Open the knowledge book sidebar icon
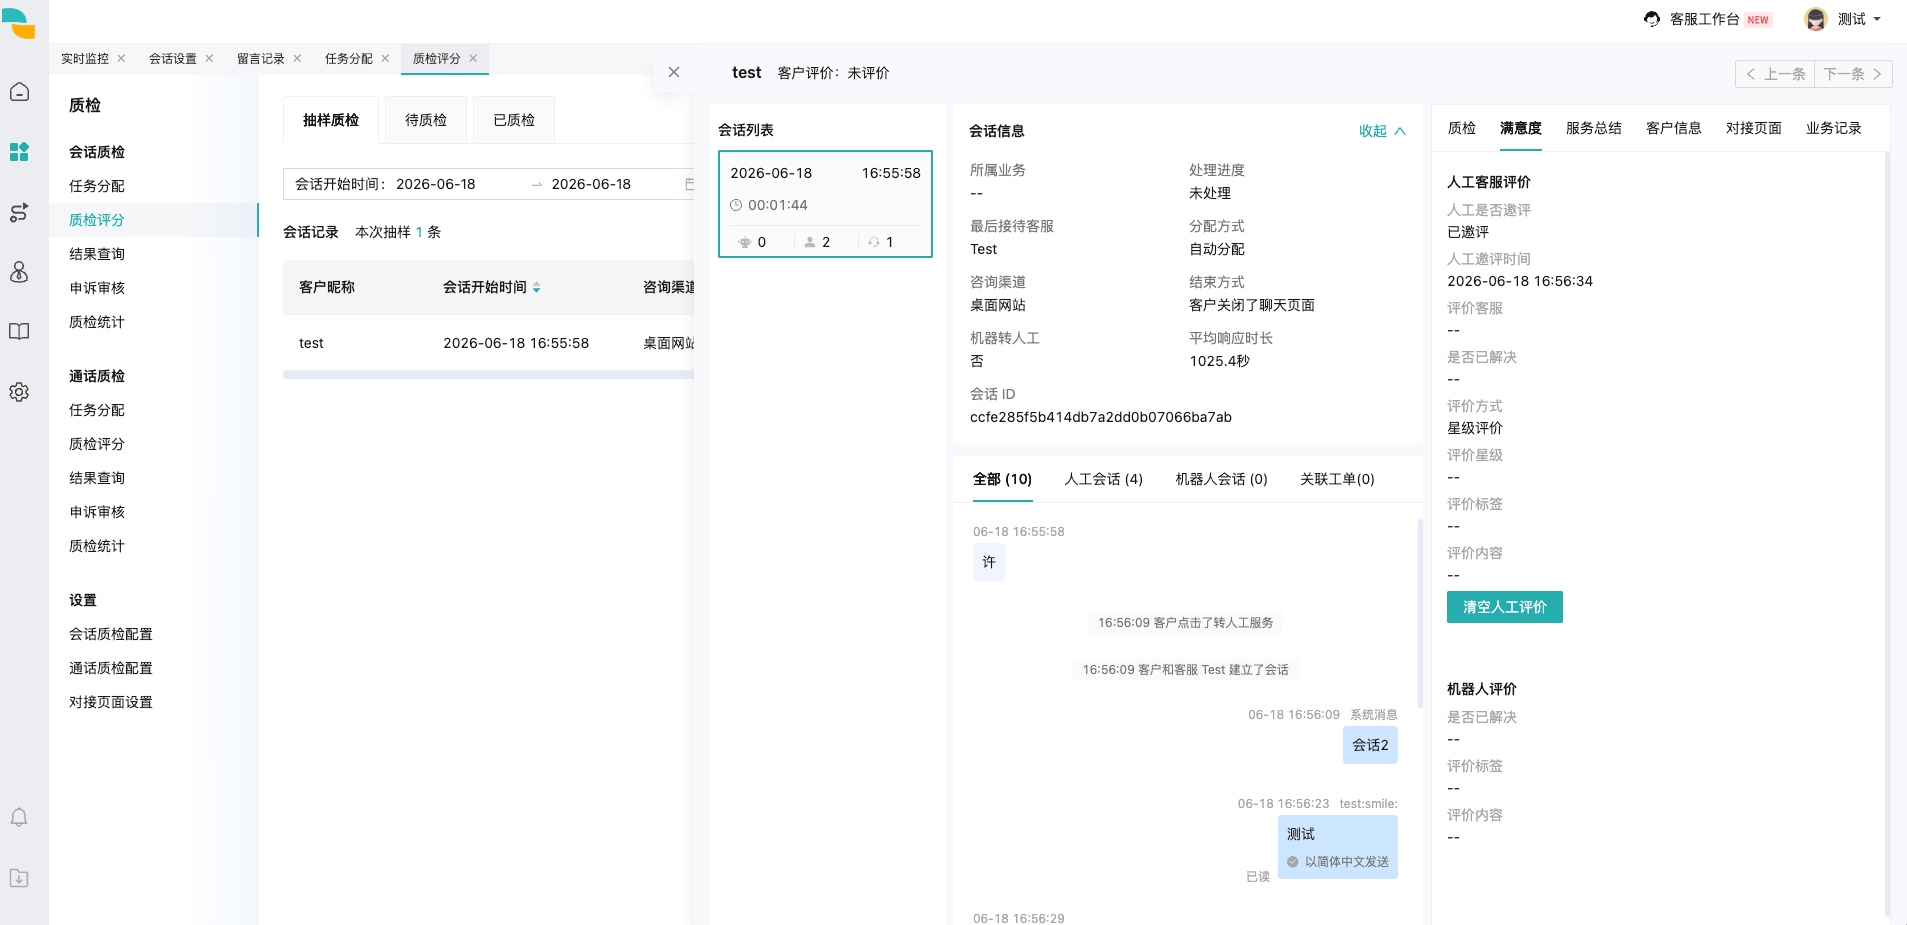Image resolution: width=1907 pixels, height=925 pixels. [19, 332]
